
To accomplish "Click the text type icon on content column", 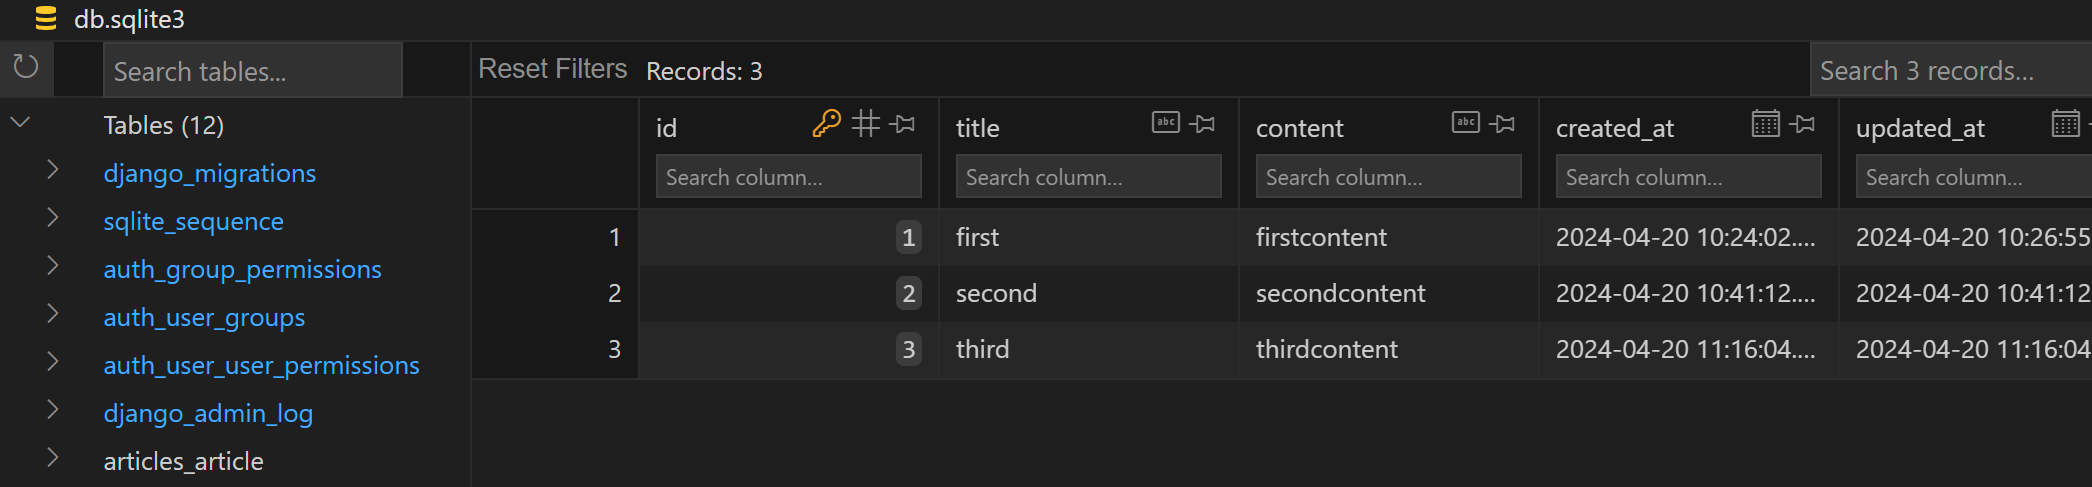I will coord(1466,123).
